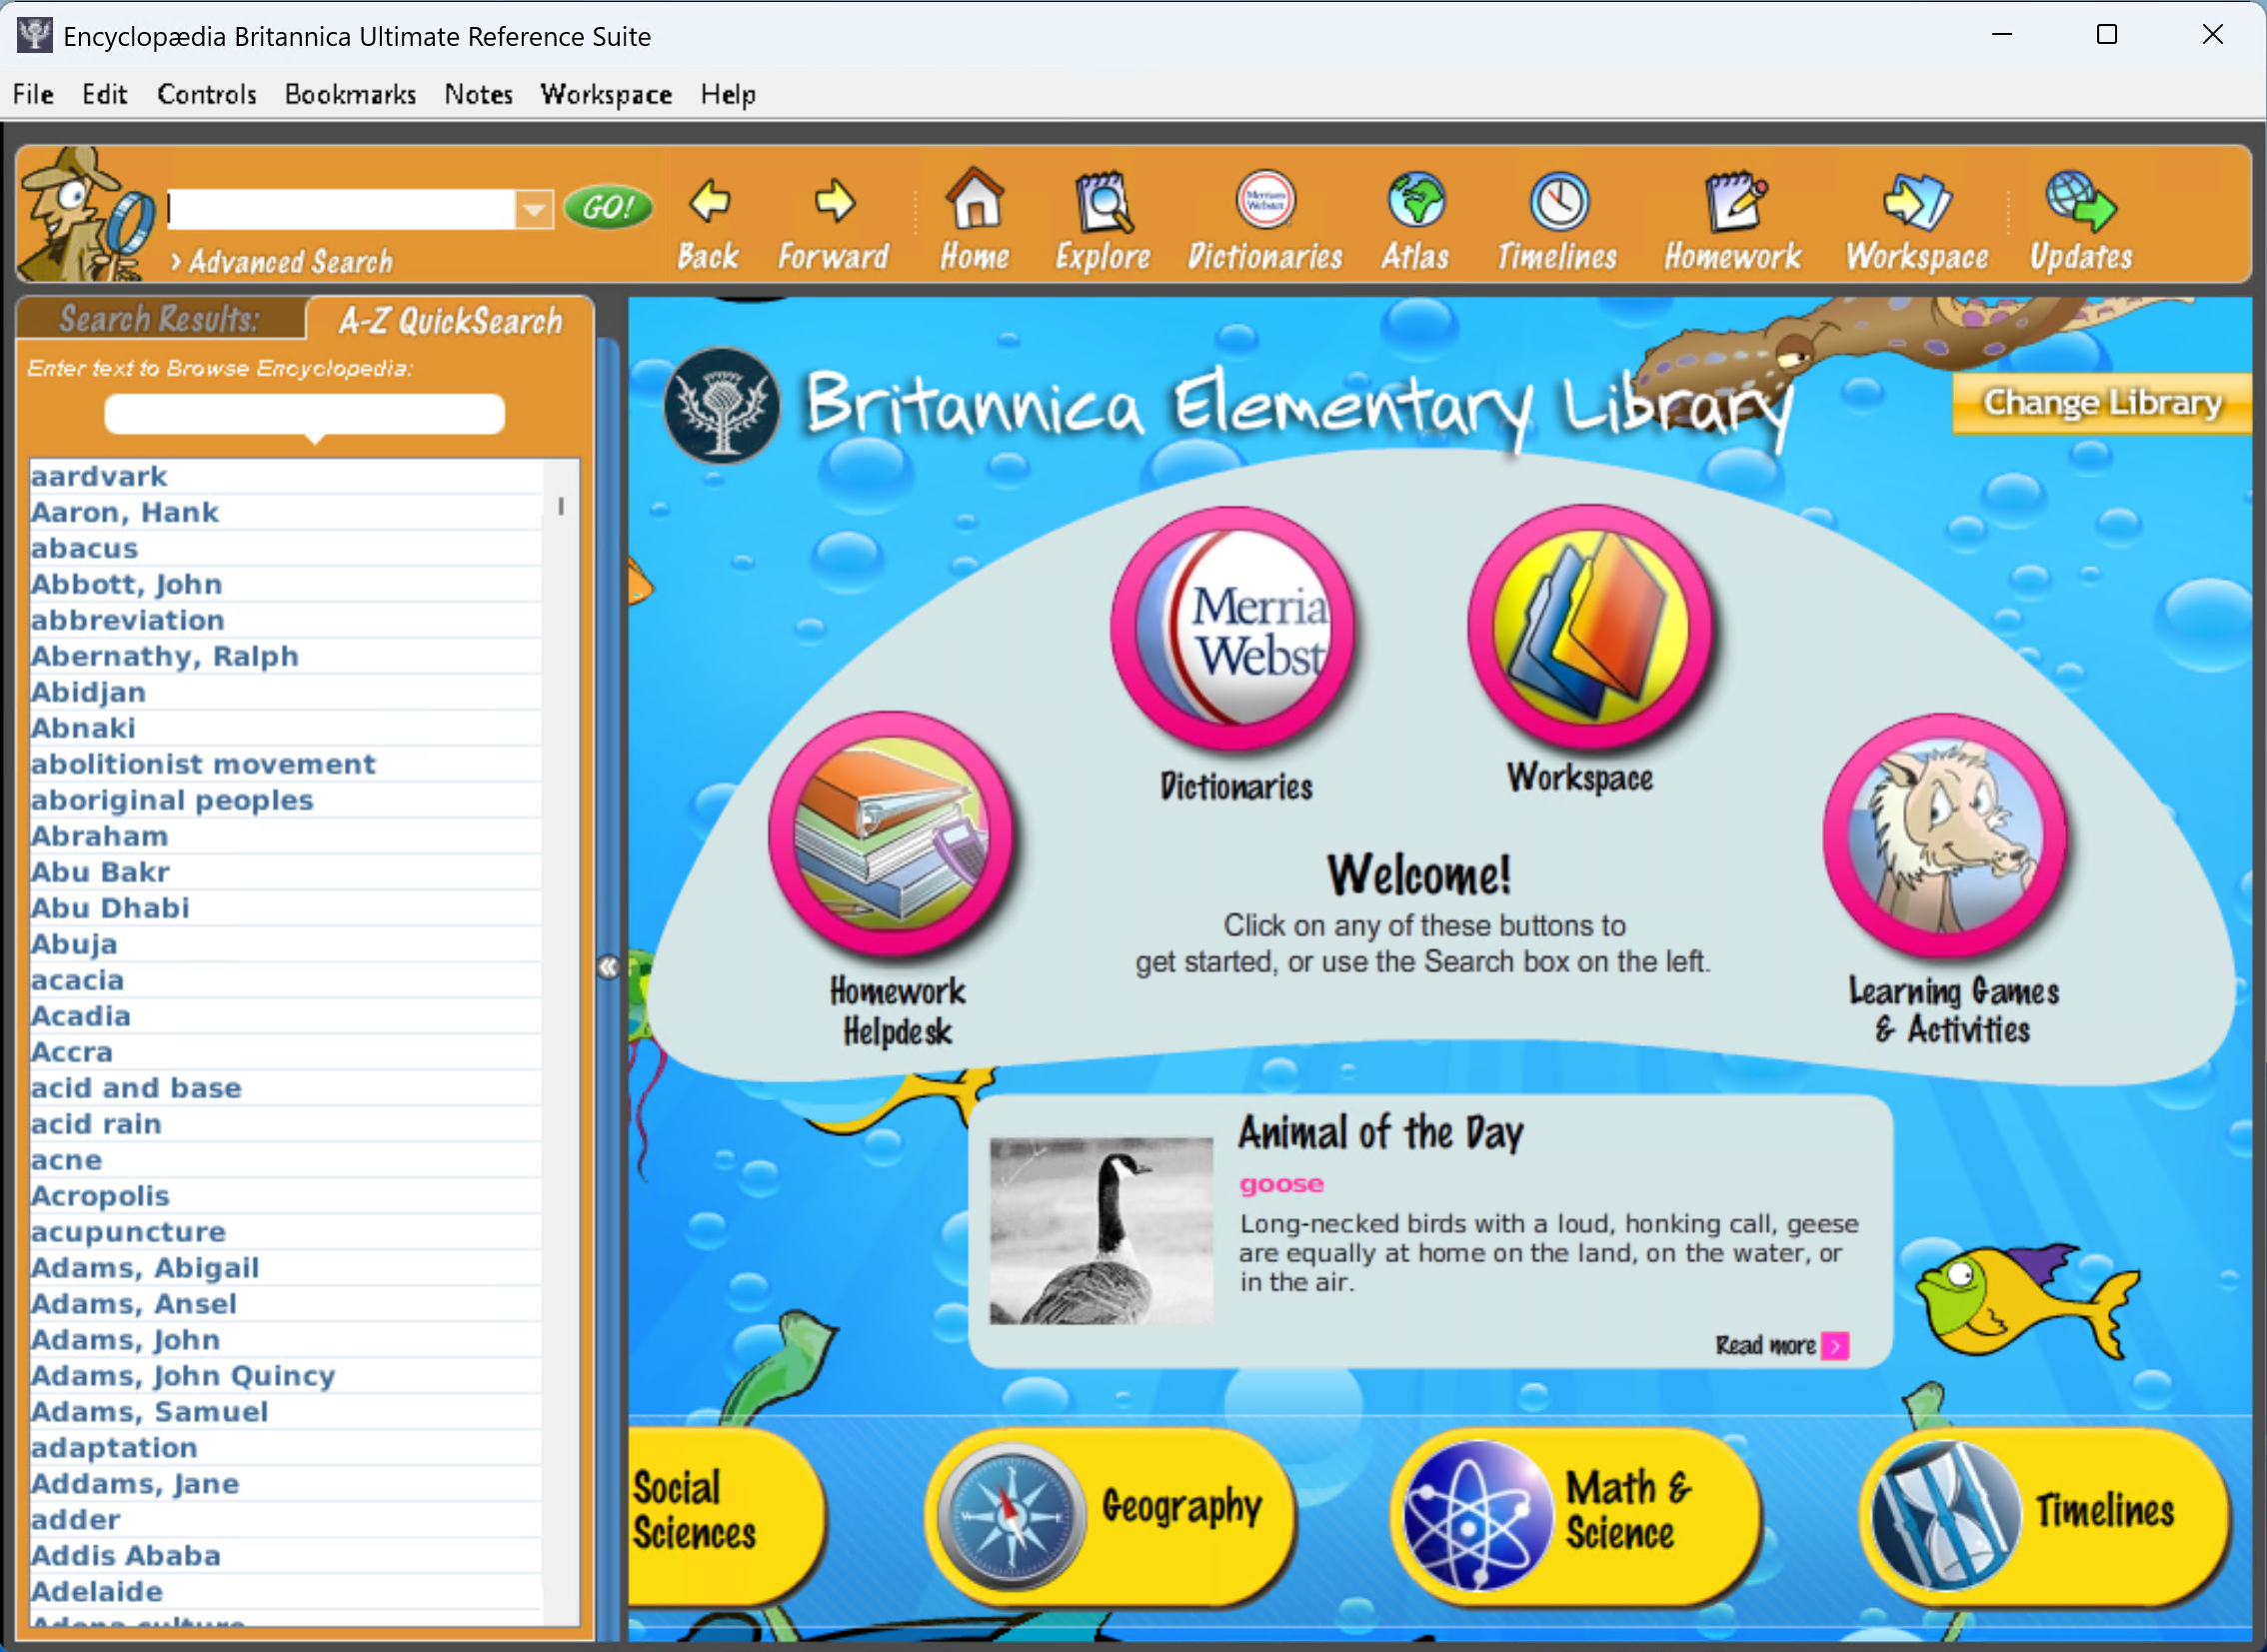
Task: Click the detective mascot search icon
Action: [x=87, y=214]
